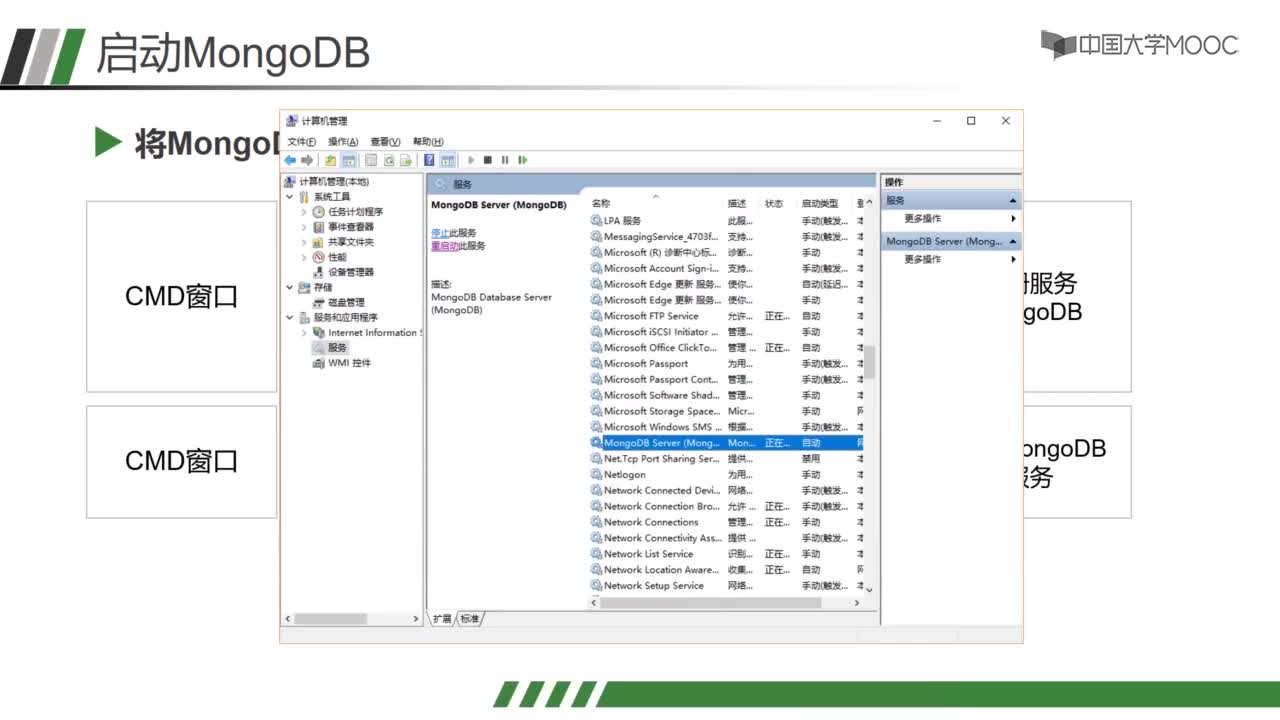1280x720 pixels.
Task: Click the 停止 this service link
Action: tap(440, 233)
